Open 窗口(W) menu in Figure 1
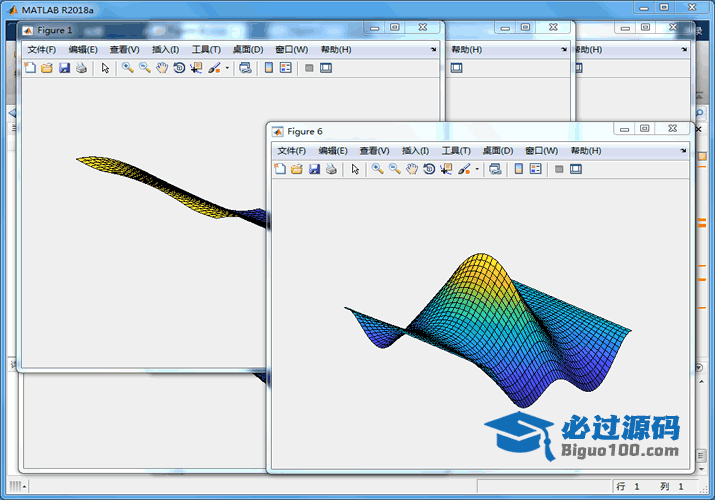This screenshot has width=715, height=500. click(292, 50)
